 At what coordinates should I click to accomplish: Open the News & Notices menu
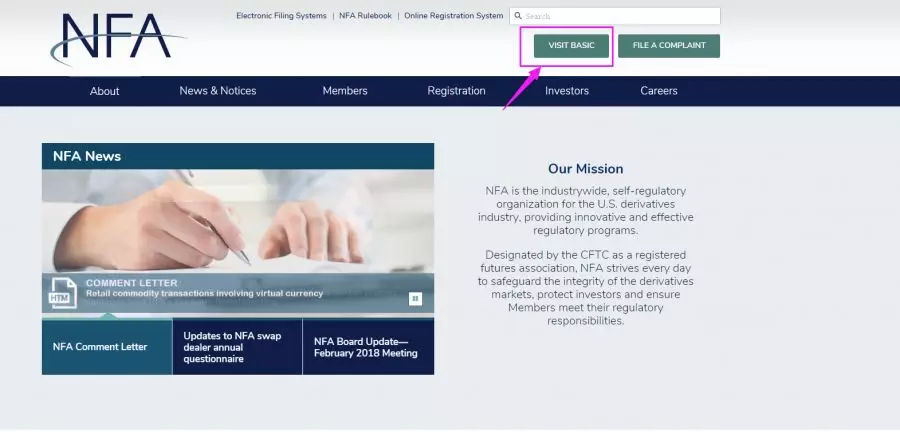point(218,91)
